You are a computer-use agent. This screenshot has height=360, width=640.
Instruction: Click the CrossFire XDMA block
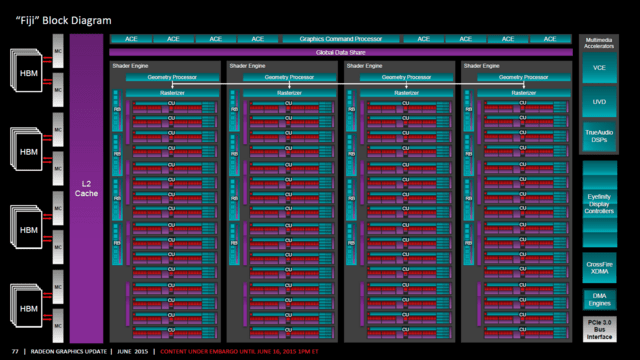[599, 268]
